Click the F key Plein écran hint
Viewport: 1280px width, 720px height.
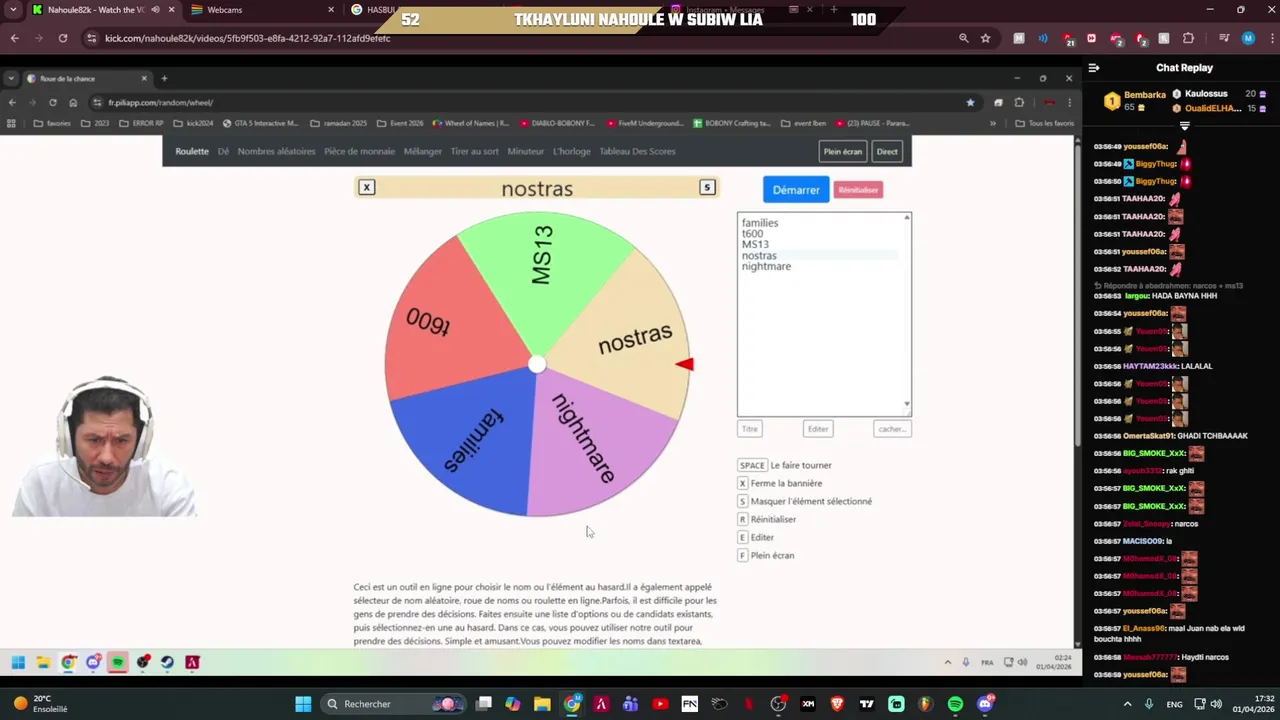pos(766,556)
